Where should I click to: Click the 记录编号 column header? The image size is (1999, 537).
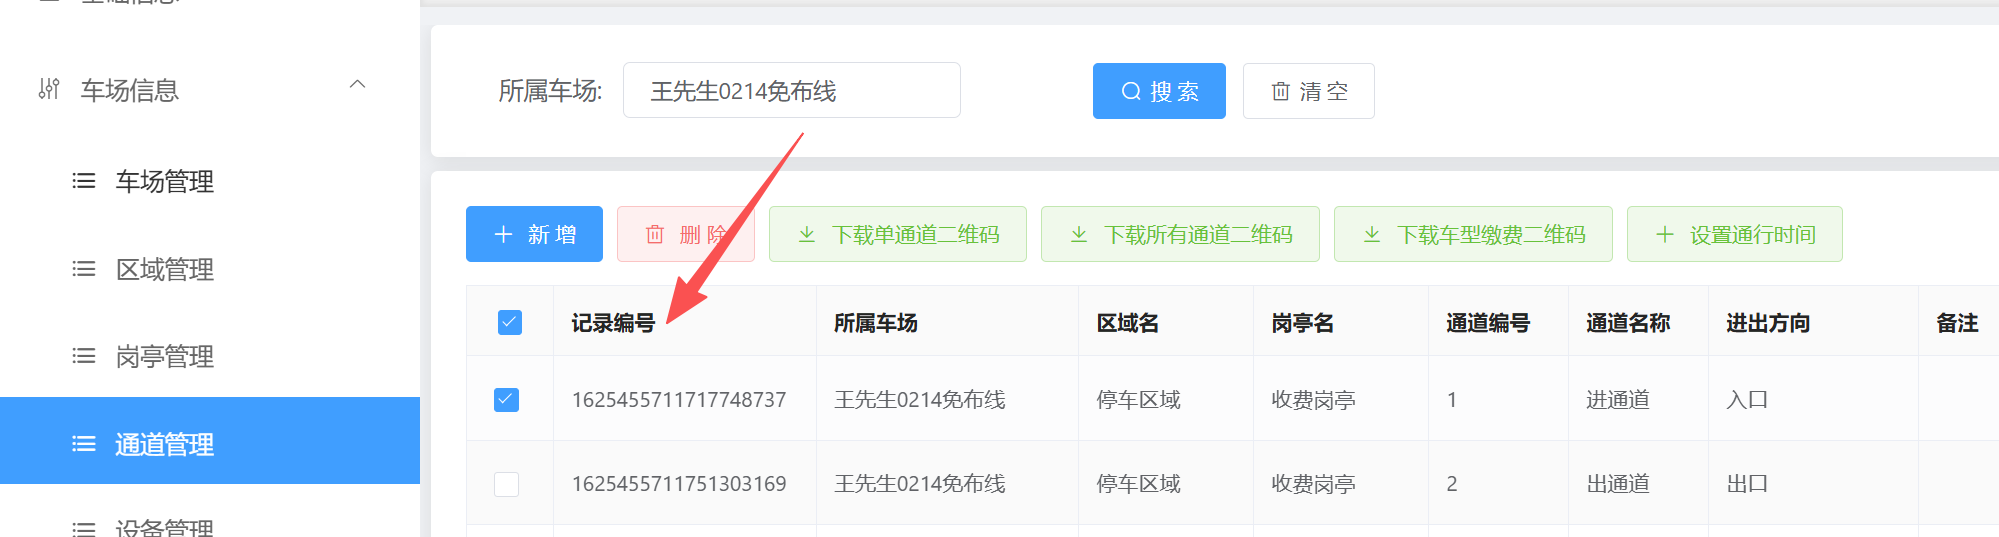pyautogui.click(x=613, y=323)
